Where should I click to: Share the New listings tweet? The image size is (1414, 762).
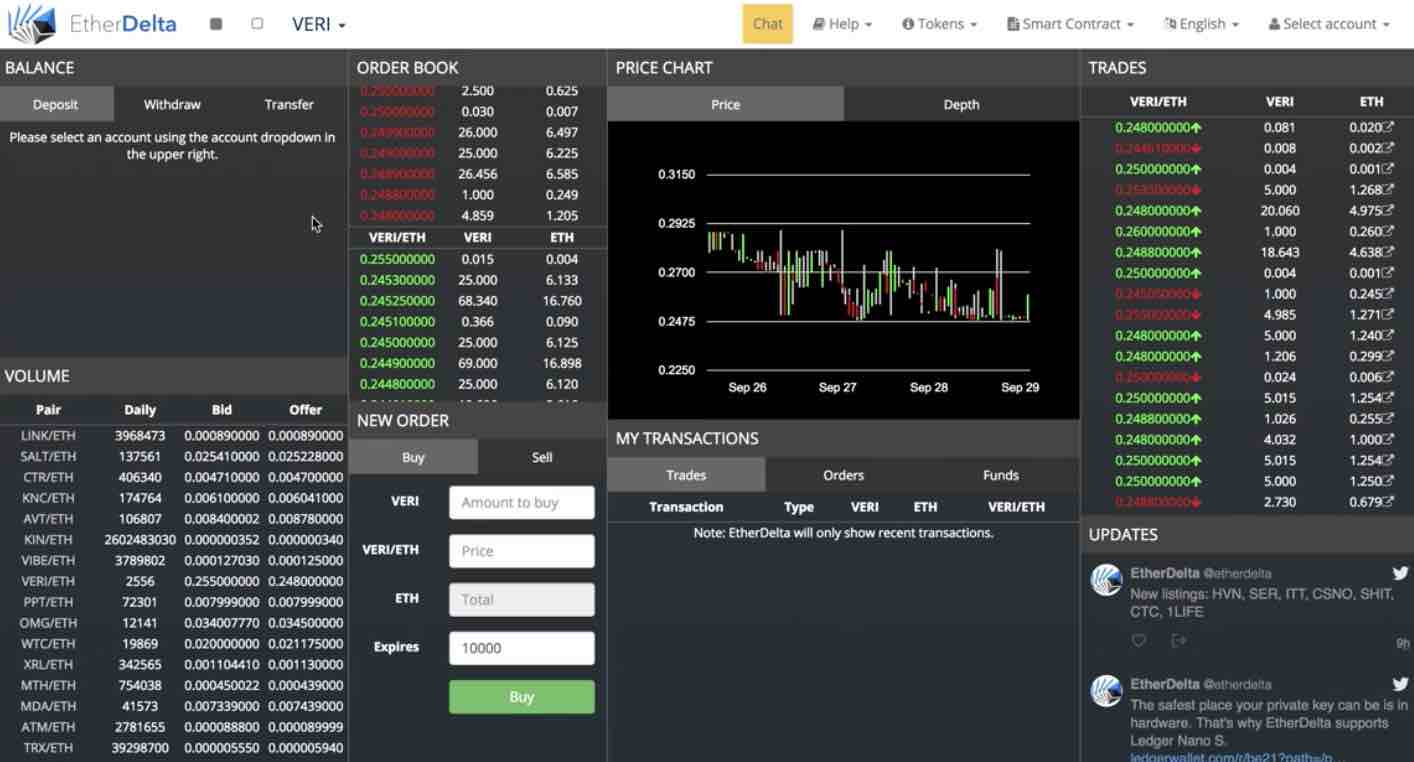(x=1178, y=641)
